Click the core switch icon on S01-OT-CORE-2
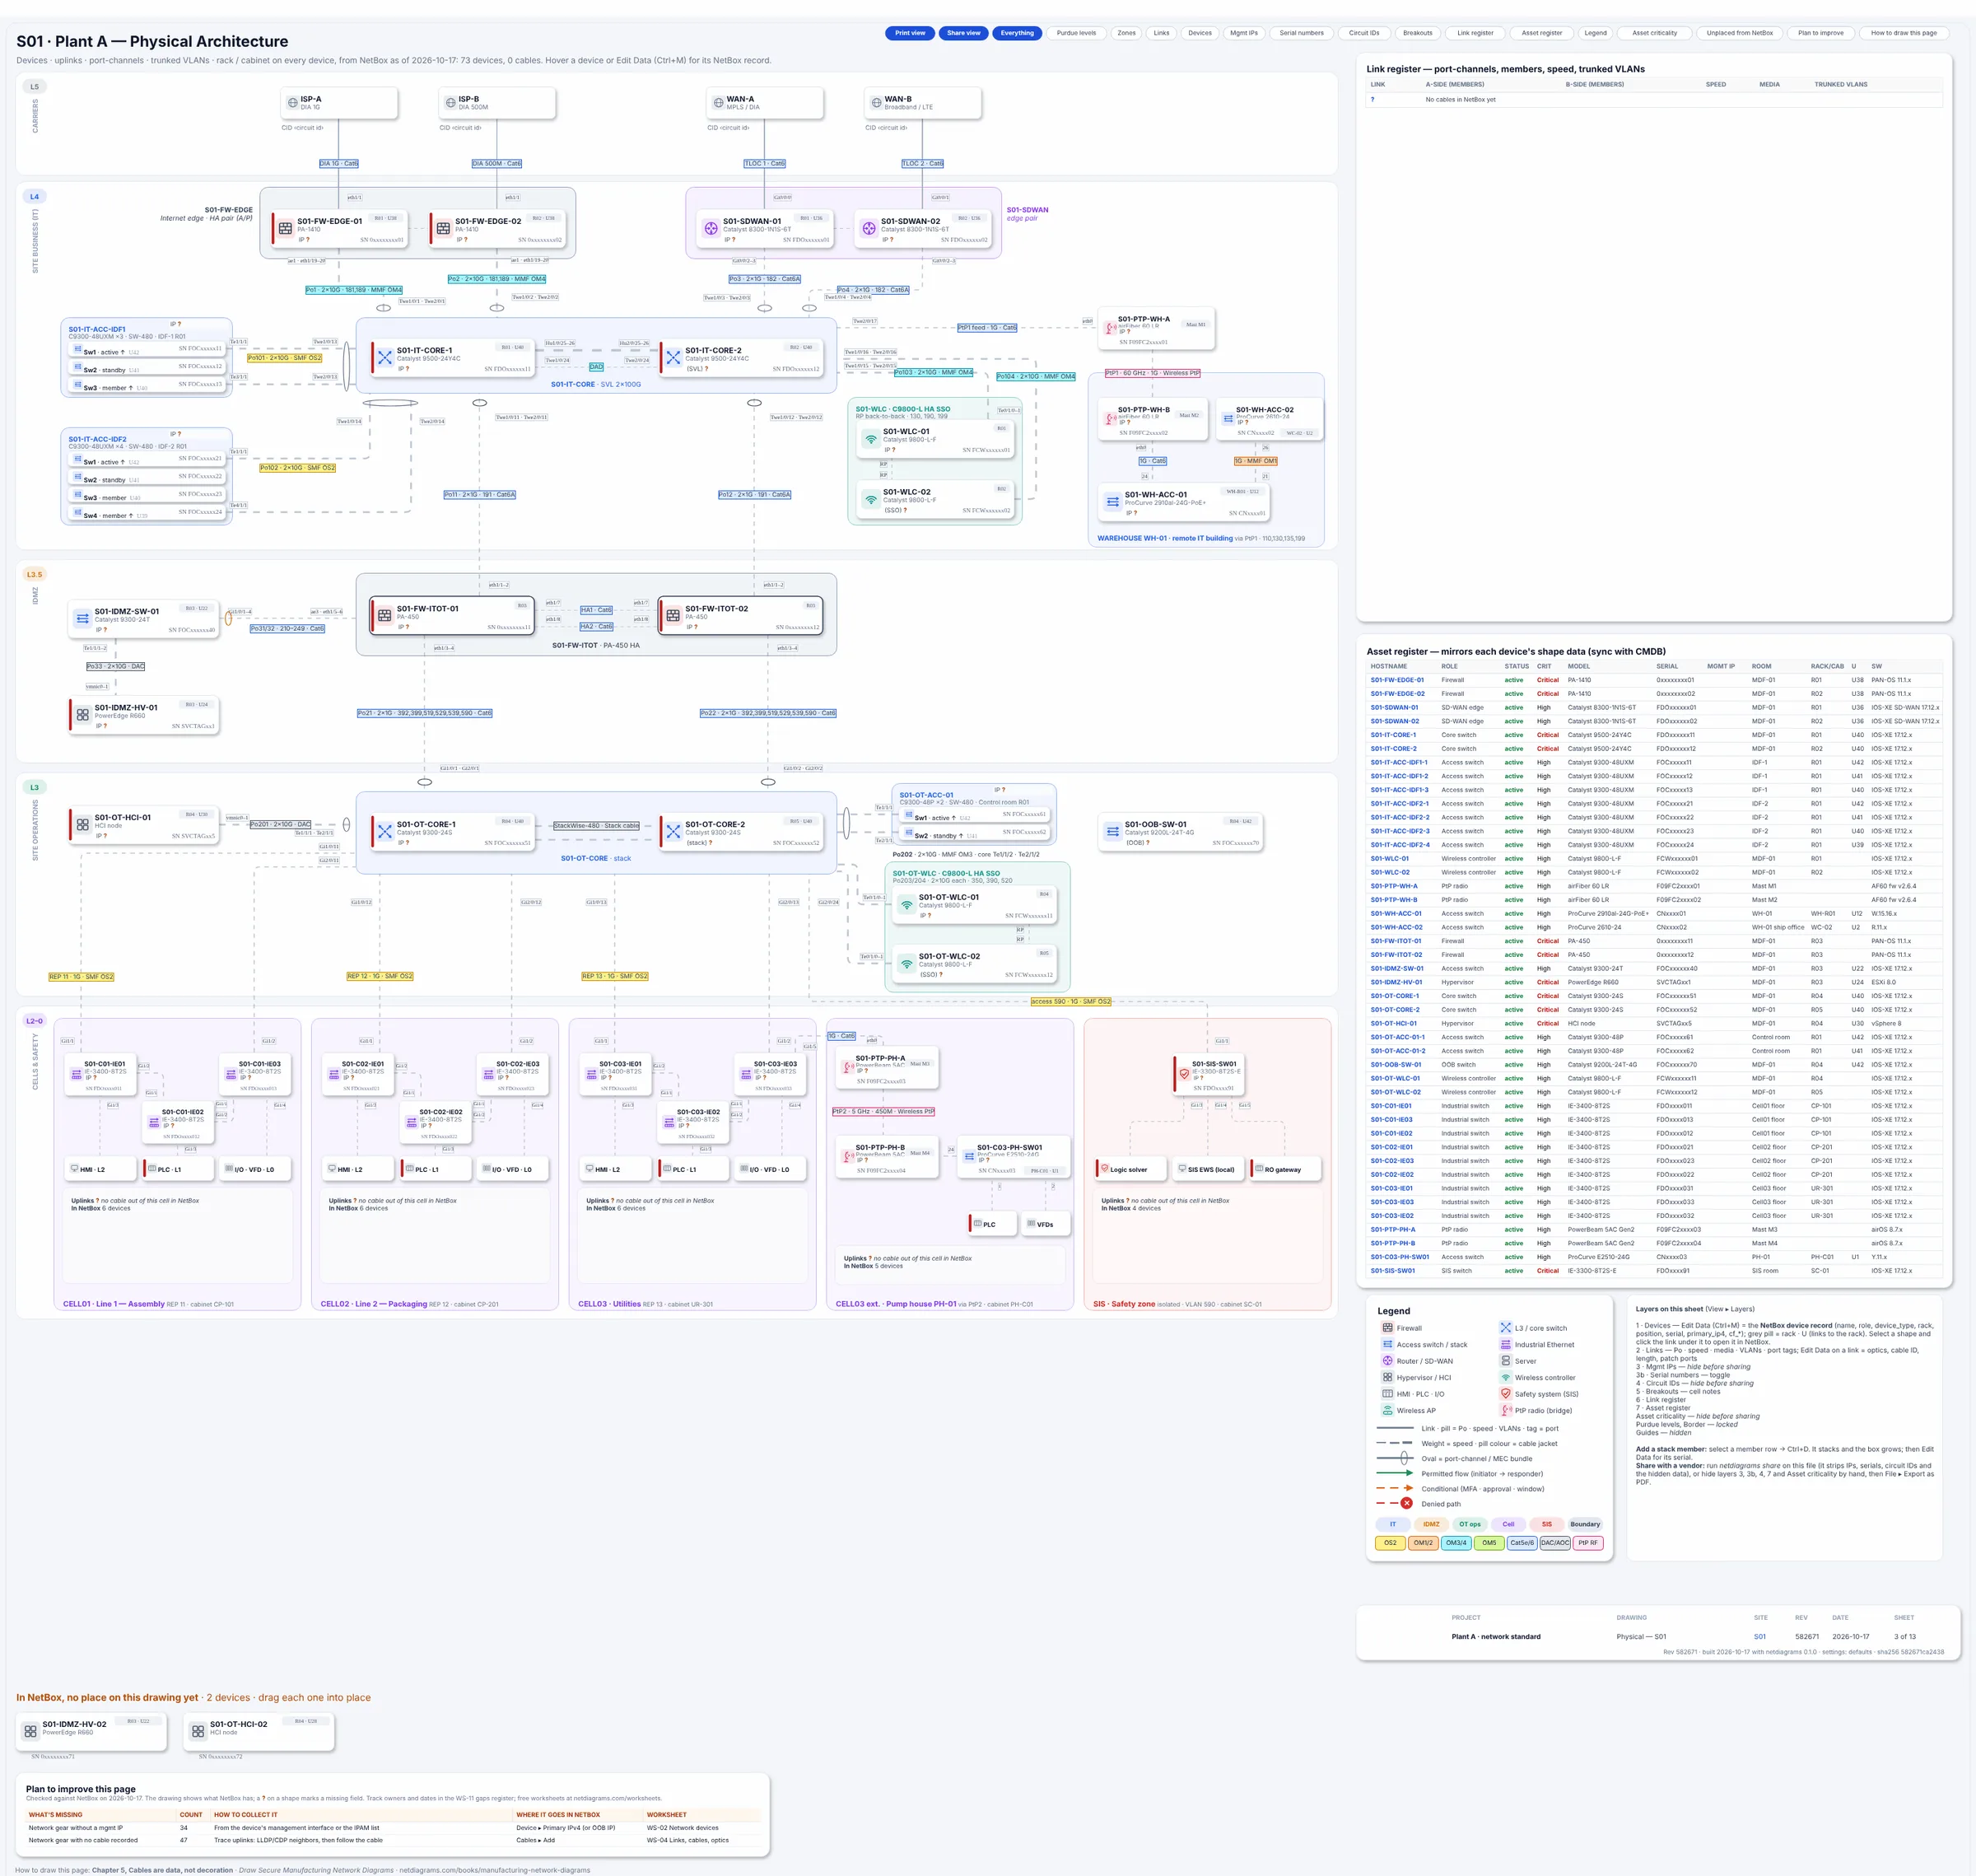Viewport: 1976px width, 1876px height. coord(673,831)
